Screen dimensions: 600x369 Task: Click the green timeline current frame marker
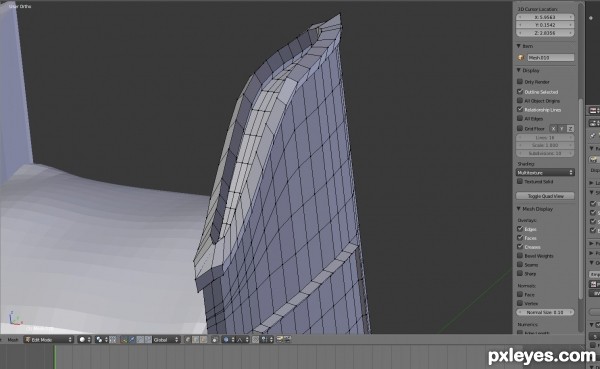pyautogui.click(x=55, y=357)
